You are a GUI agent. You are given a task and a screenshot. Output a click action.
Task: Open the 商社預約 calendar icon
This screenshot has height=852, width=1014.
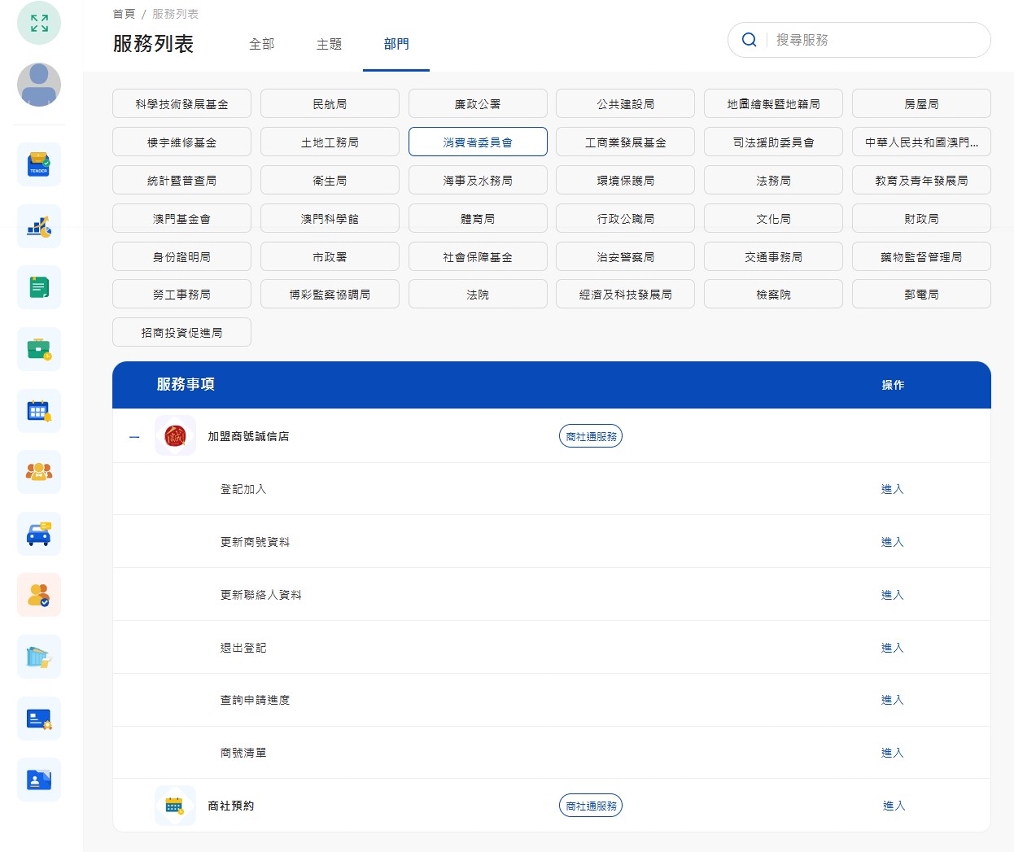175,804
